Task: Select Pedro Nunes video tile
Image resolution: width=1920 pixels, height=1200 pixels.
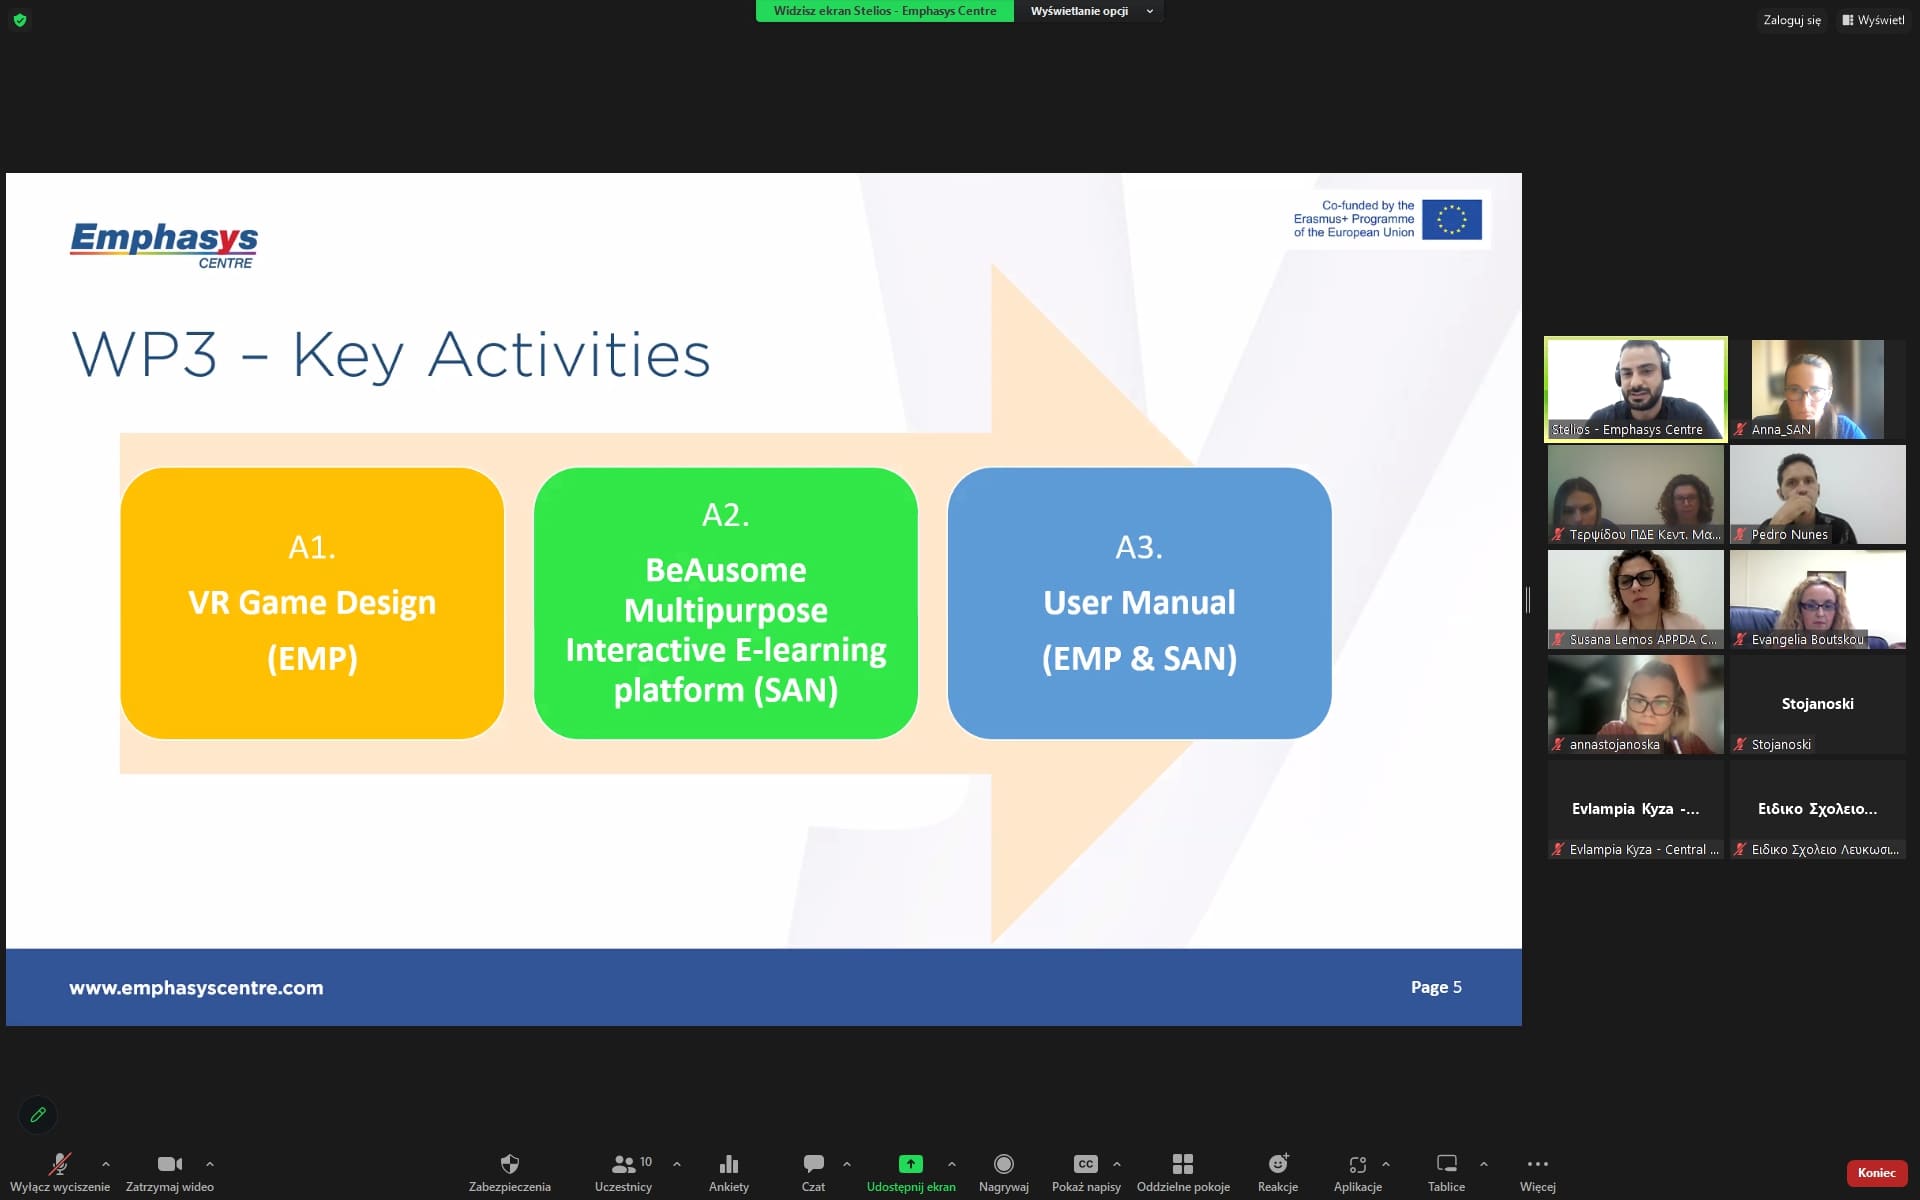Action: tap(1818, 494)
